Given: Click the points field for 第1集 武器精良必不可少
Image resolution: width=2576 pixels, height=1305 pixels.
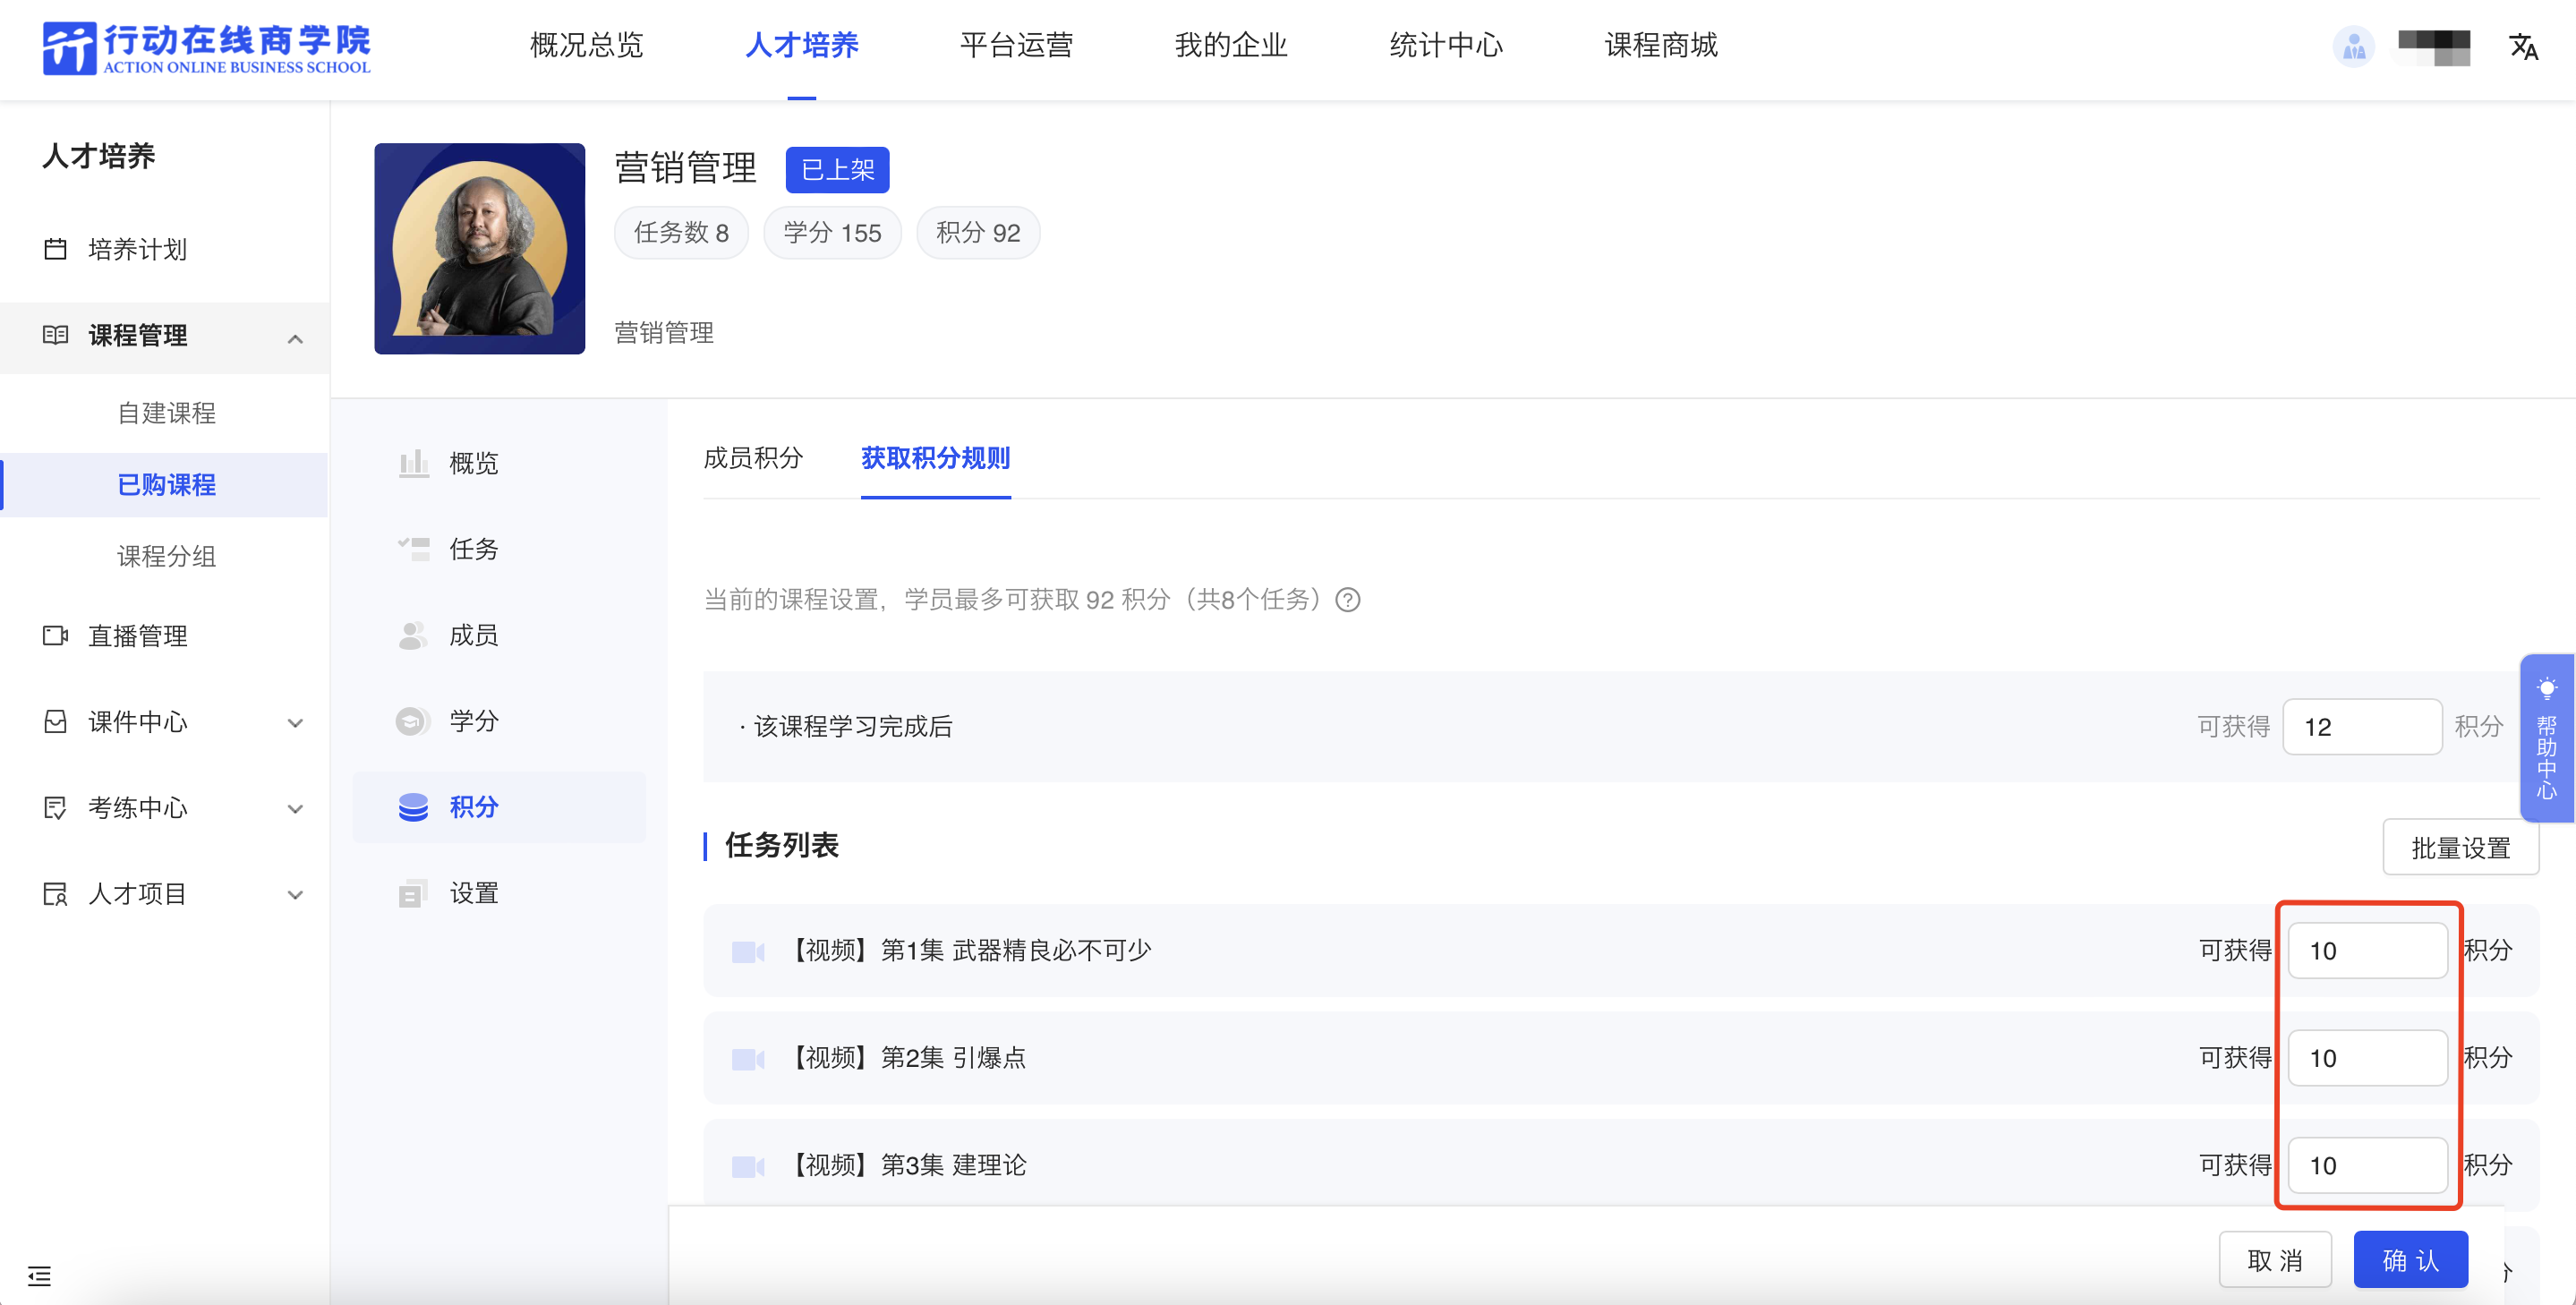Looking at the screenshot, I should click(x=2367, y=951).
